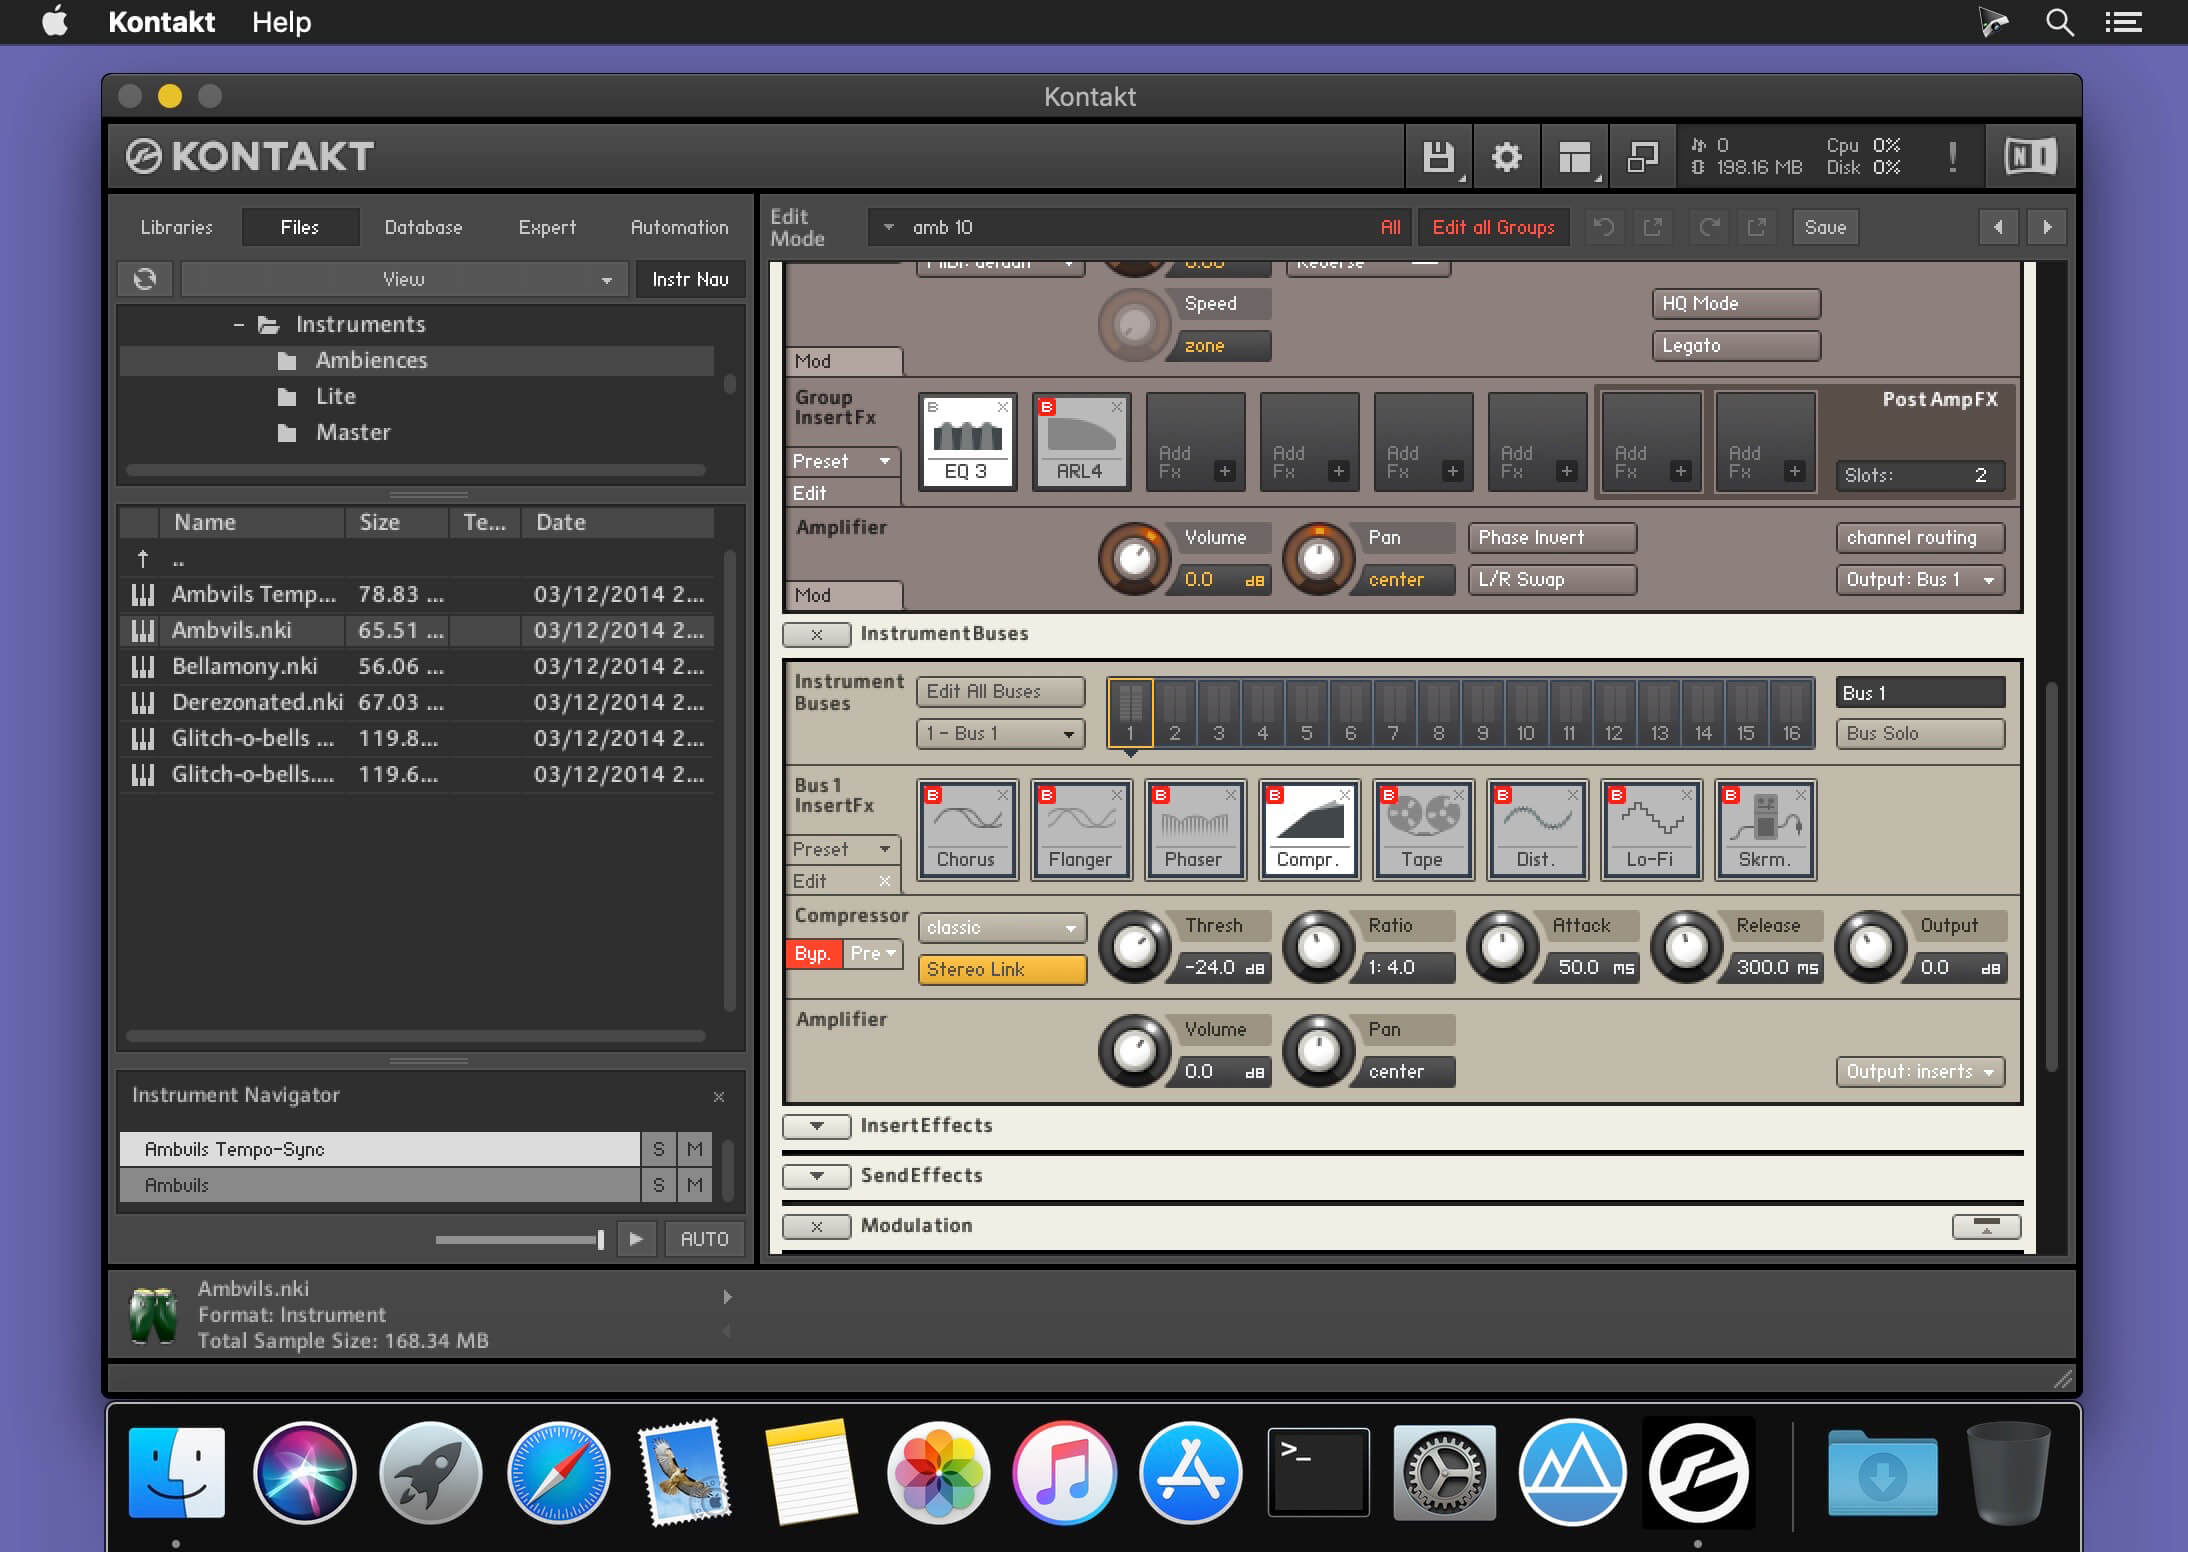Viewport: 2188px width, 1552px height.
Task: Click the refresh icon in Files browser
Action: (x=145, y=279)
